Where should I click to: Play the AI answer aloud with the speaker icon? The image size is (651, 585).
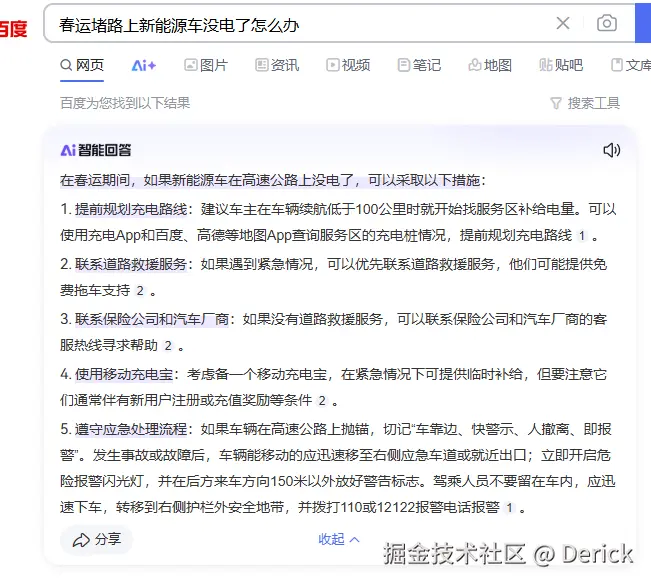pyautogui.click(x=612, y=150)
